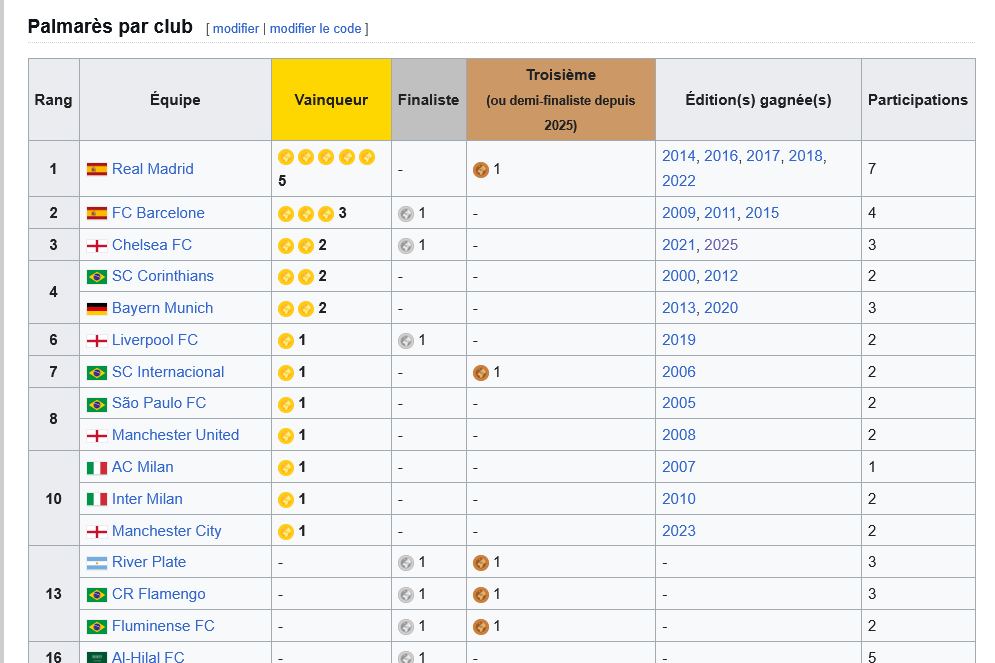This screenshot has height=663, width=995.
Task: Click the England flag beside Manchester United
Action: 96,436
